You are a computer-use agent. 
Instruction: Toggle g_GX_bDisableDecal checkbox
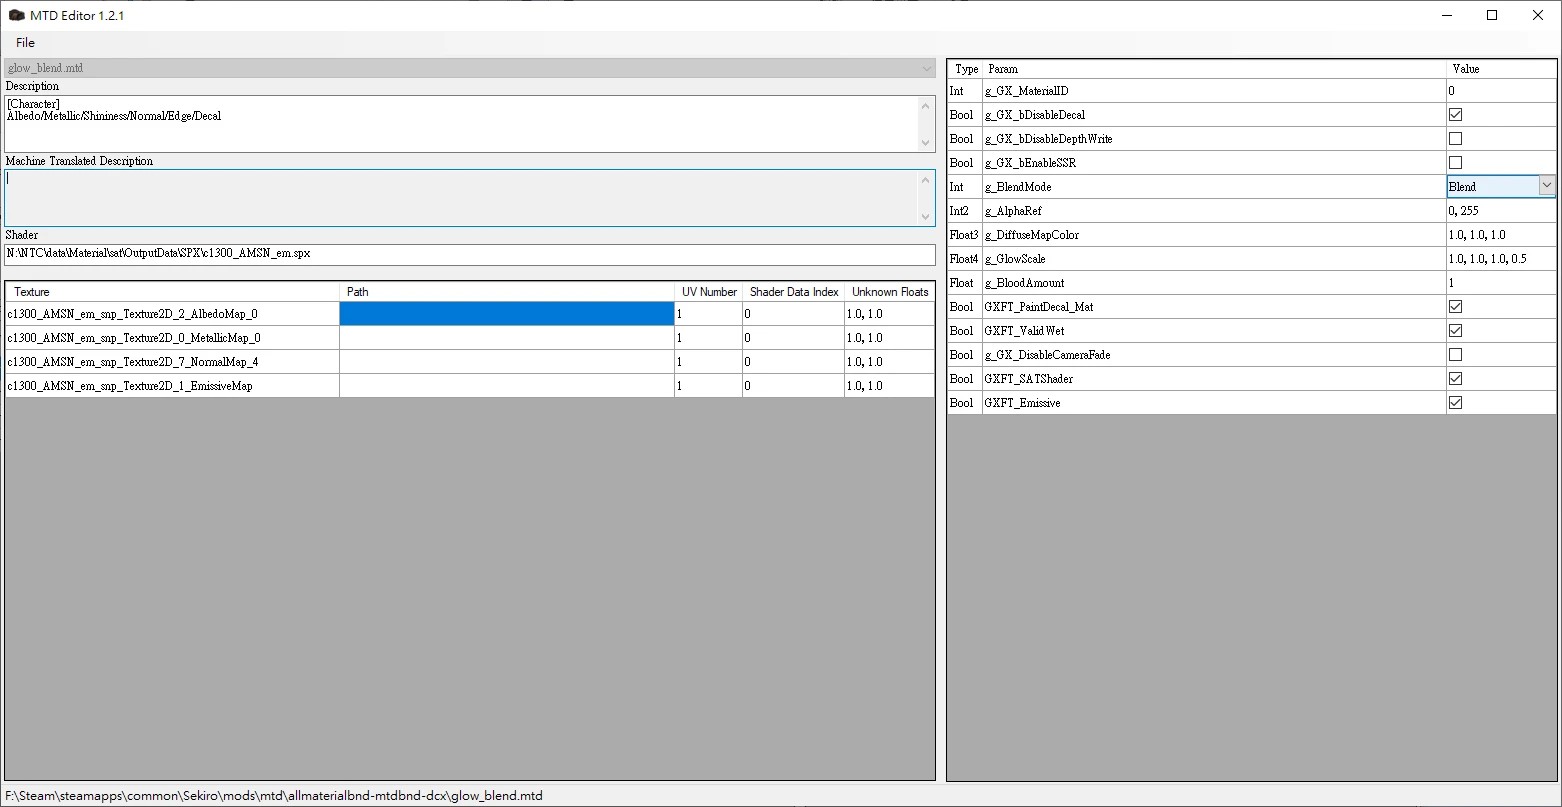tap(1455, 115)
